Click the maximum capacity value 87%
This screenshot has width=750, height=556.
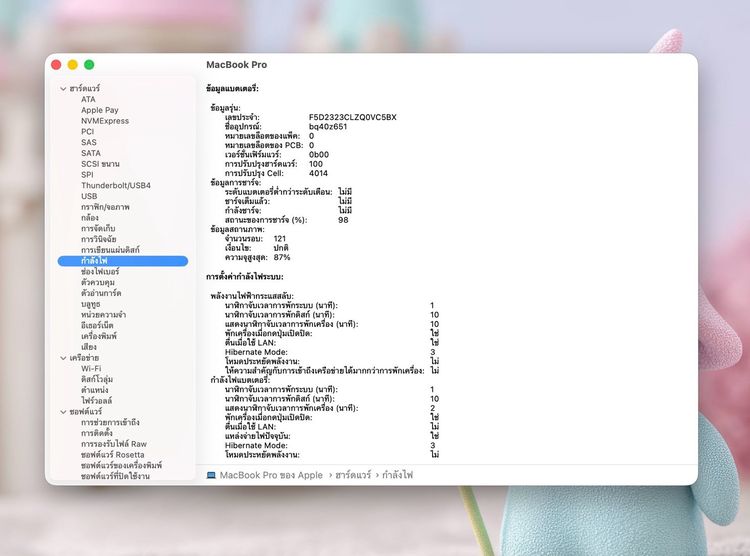(282, 257)
